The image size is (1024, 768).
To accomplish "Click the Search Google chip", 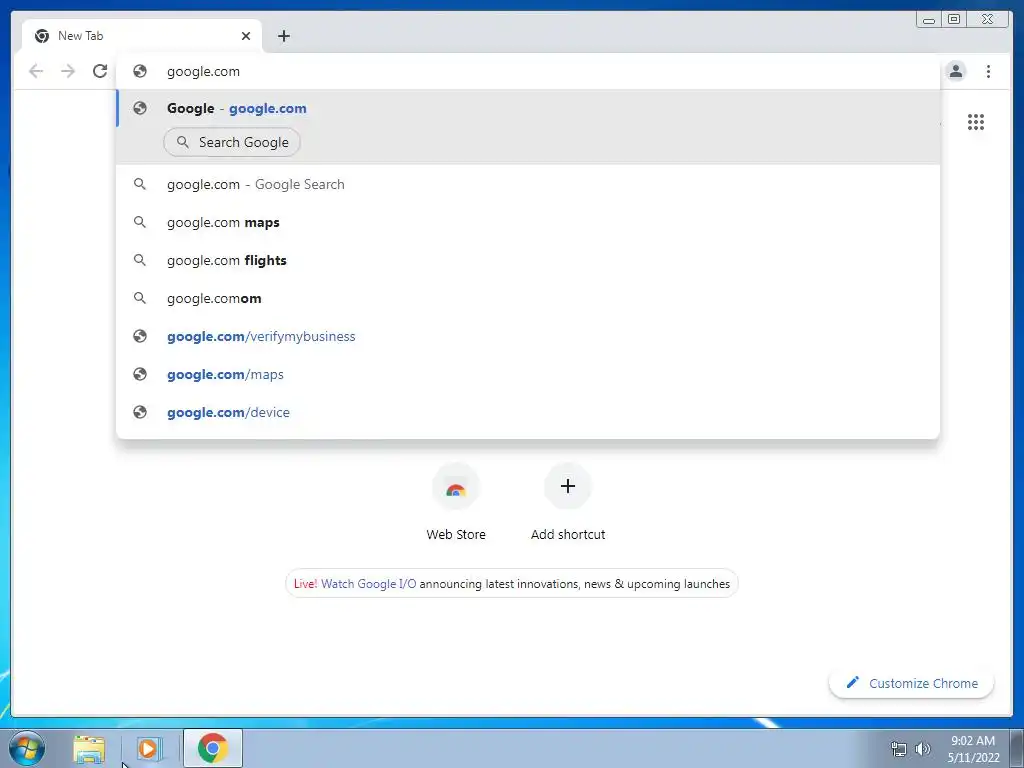I will pyautogui.click(x=232, y=142).
